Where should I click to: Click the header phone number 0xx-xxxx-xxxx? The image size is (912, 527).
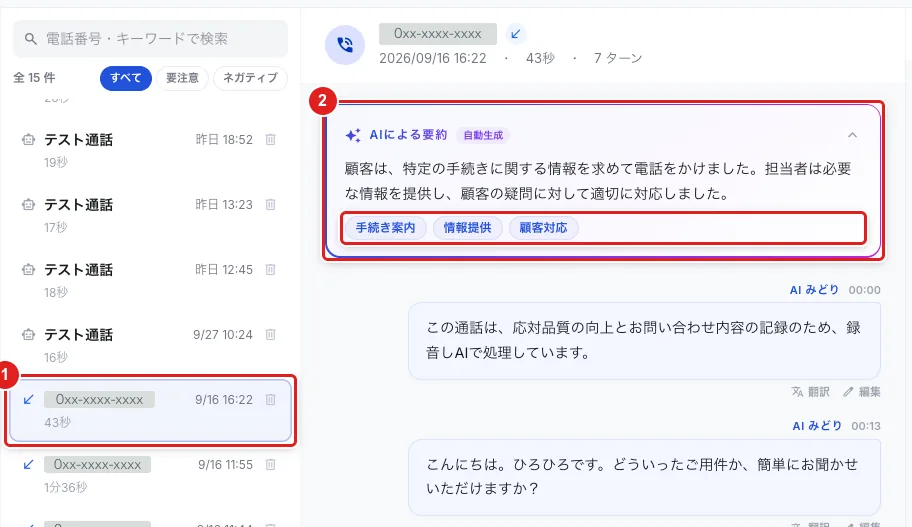pos(438,34)
